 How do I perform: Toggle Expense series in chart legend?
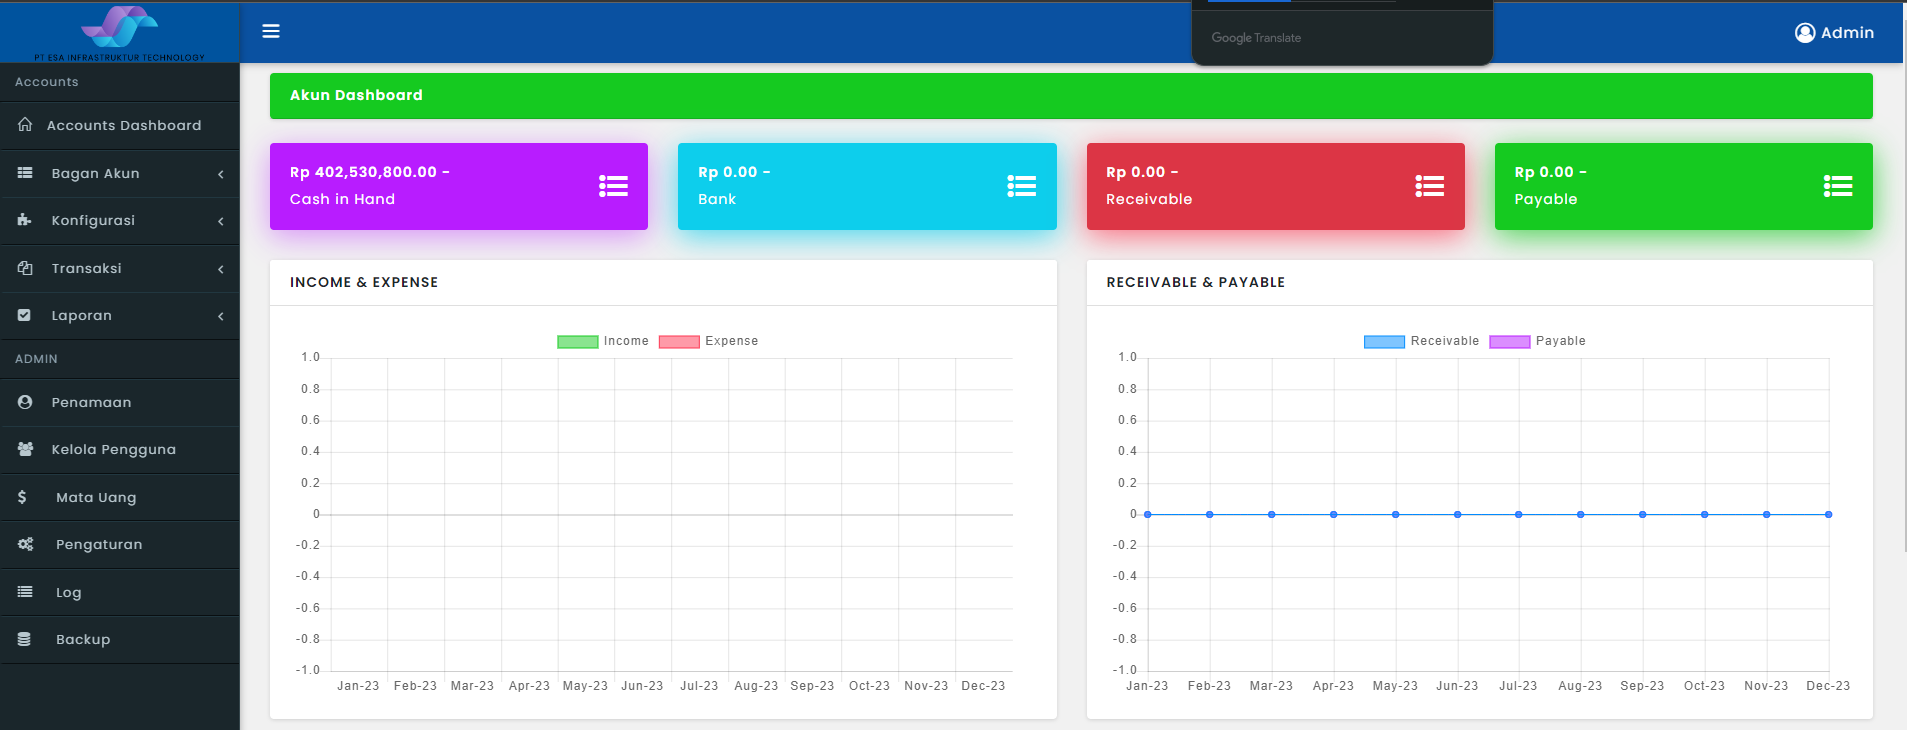click(708, 341)
